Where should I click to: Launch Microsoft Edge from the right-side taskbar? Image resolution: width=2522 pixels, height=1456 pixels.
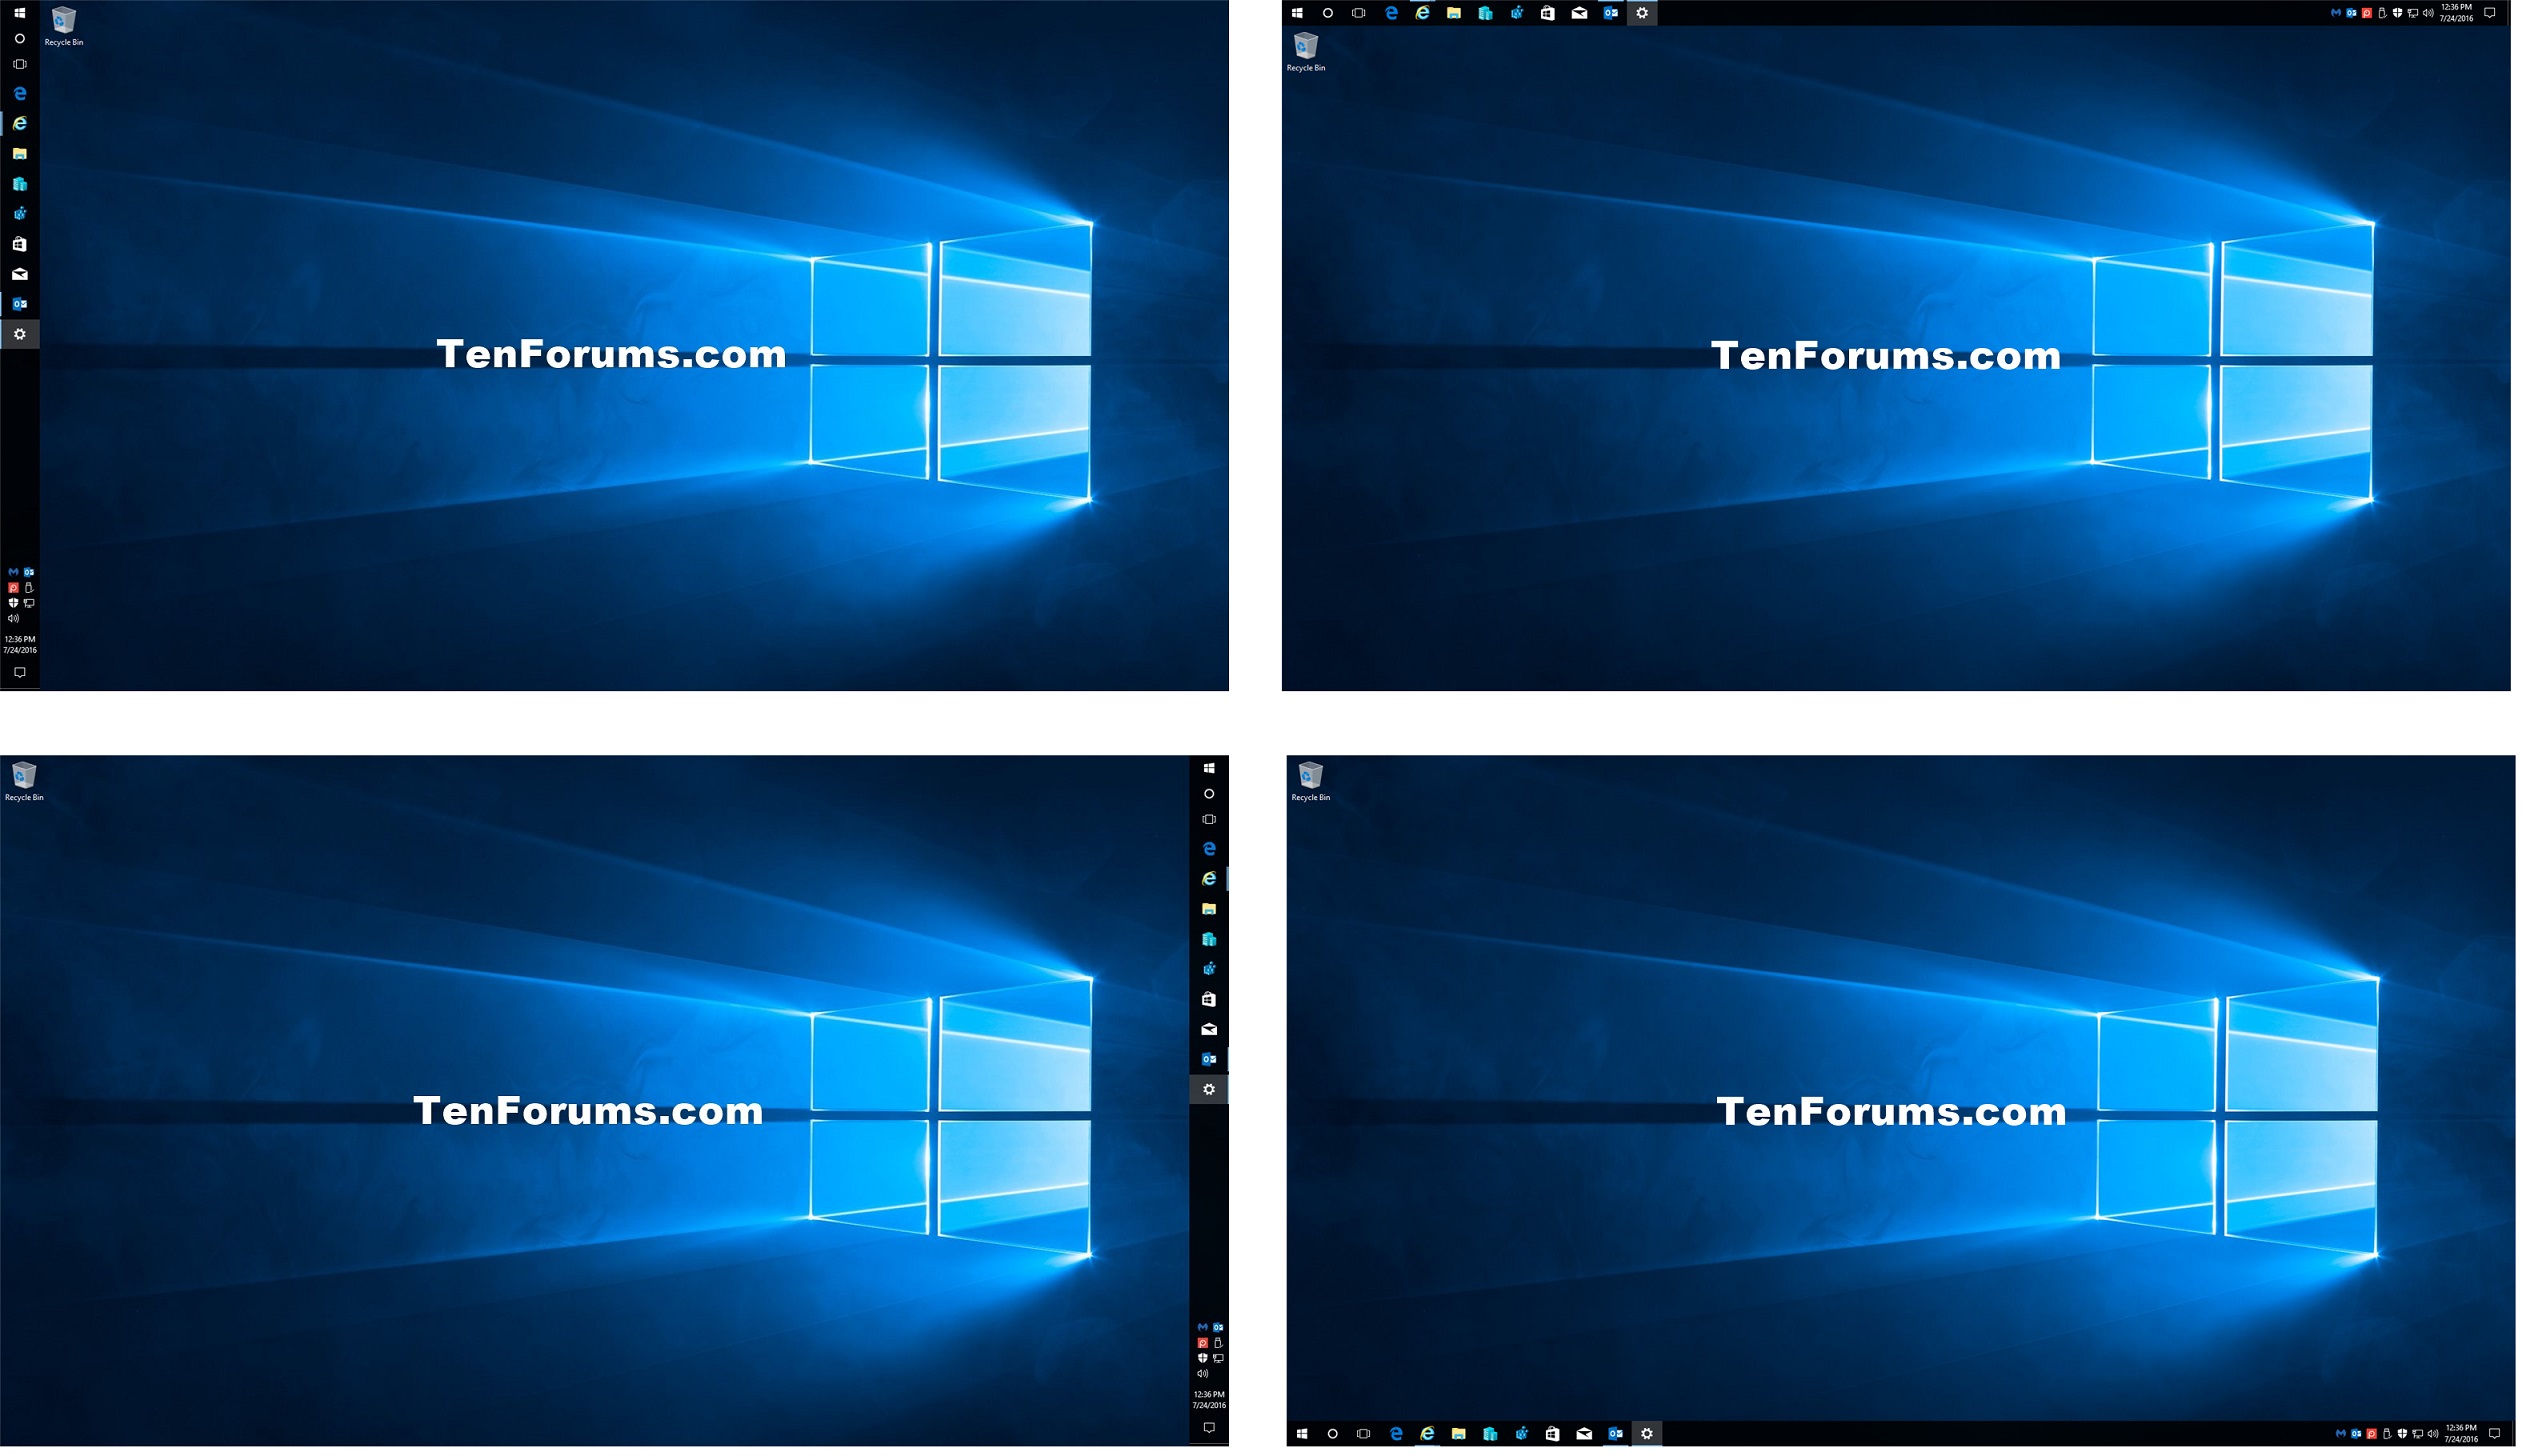(1208, 848)
